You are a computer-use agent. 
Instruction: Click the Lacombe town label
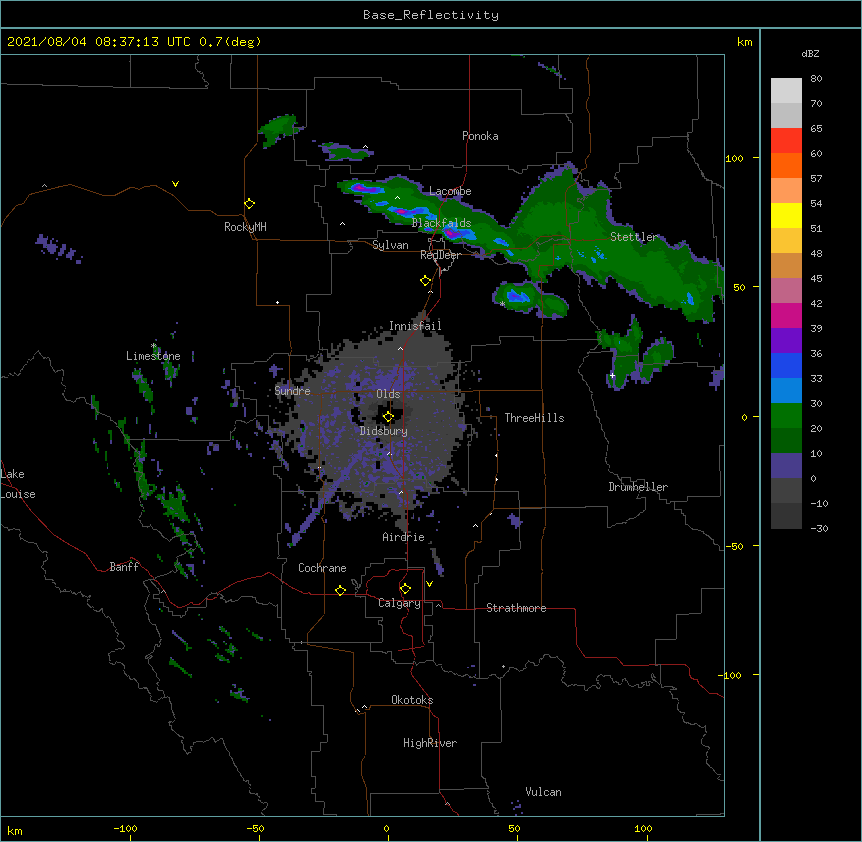[x=450, y=191]
